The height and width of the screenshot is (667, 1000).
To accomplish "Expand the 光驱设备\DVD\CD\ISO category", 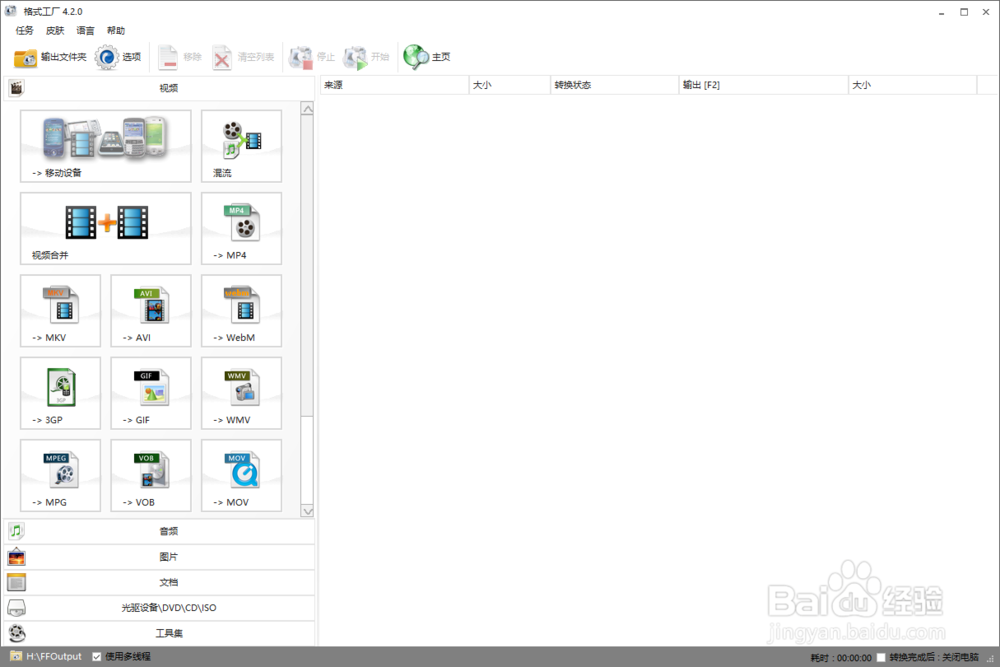I will pos(159,608).
